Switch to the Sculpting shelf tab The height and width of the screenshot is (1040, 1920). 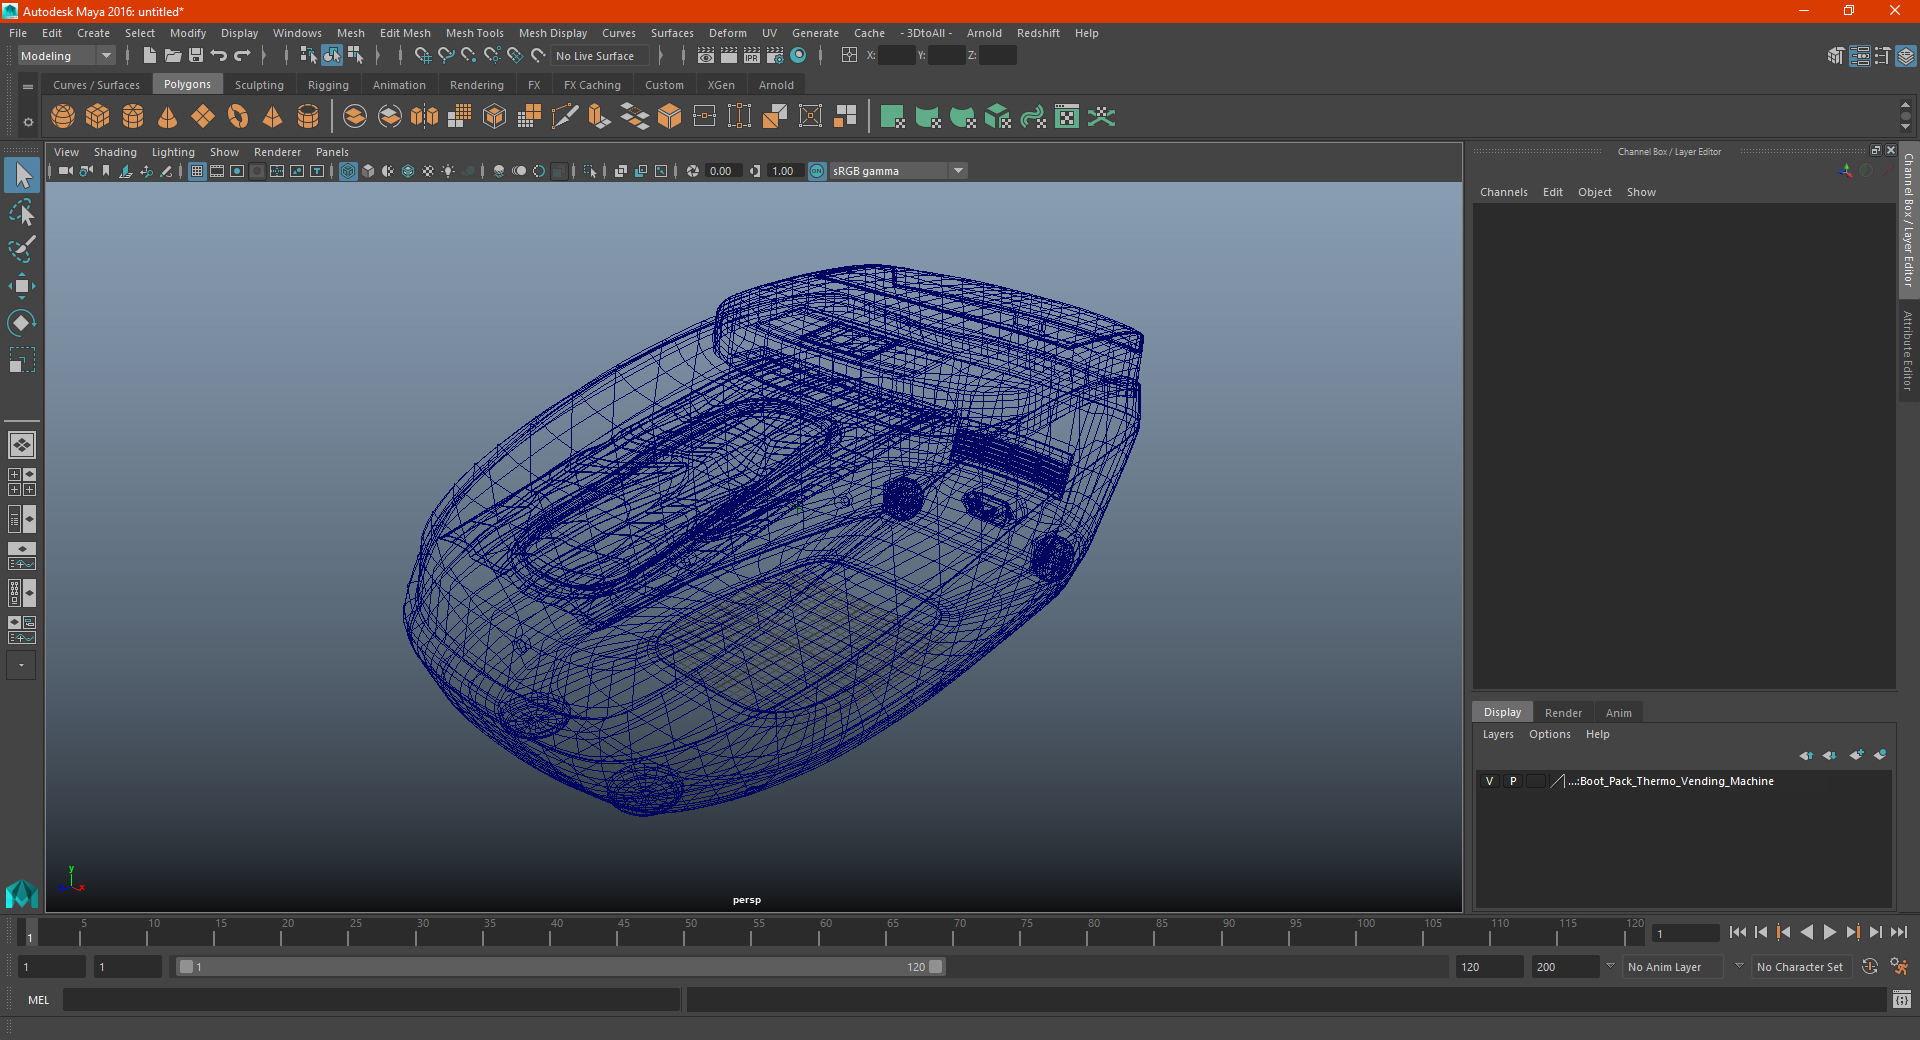259,85
